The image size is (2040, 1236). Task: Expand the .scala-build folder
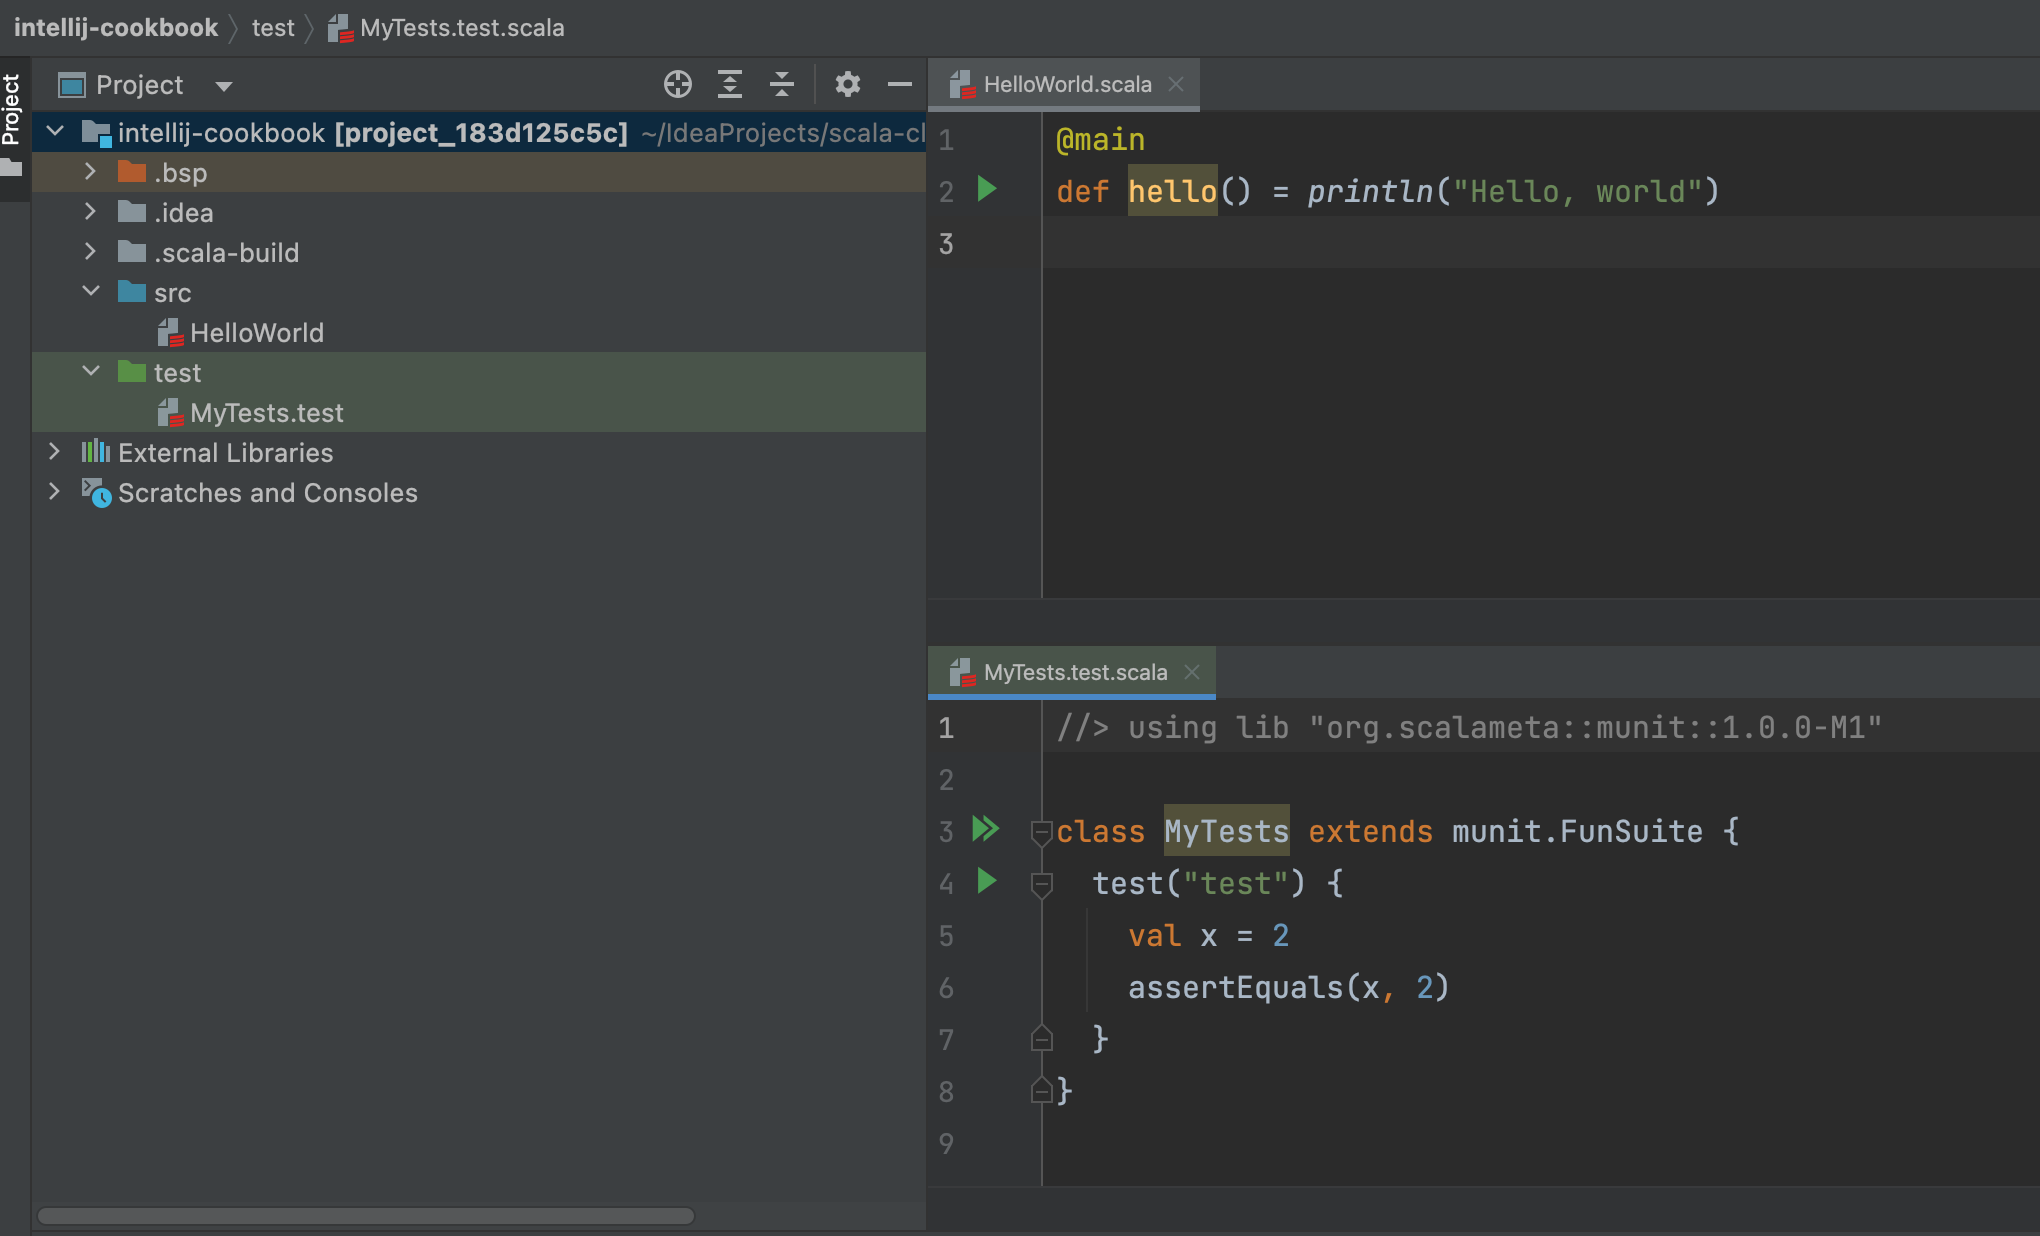tap(90, 252)
